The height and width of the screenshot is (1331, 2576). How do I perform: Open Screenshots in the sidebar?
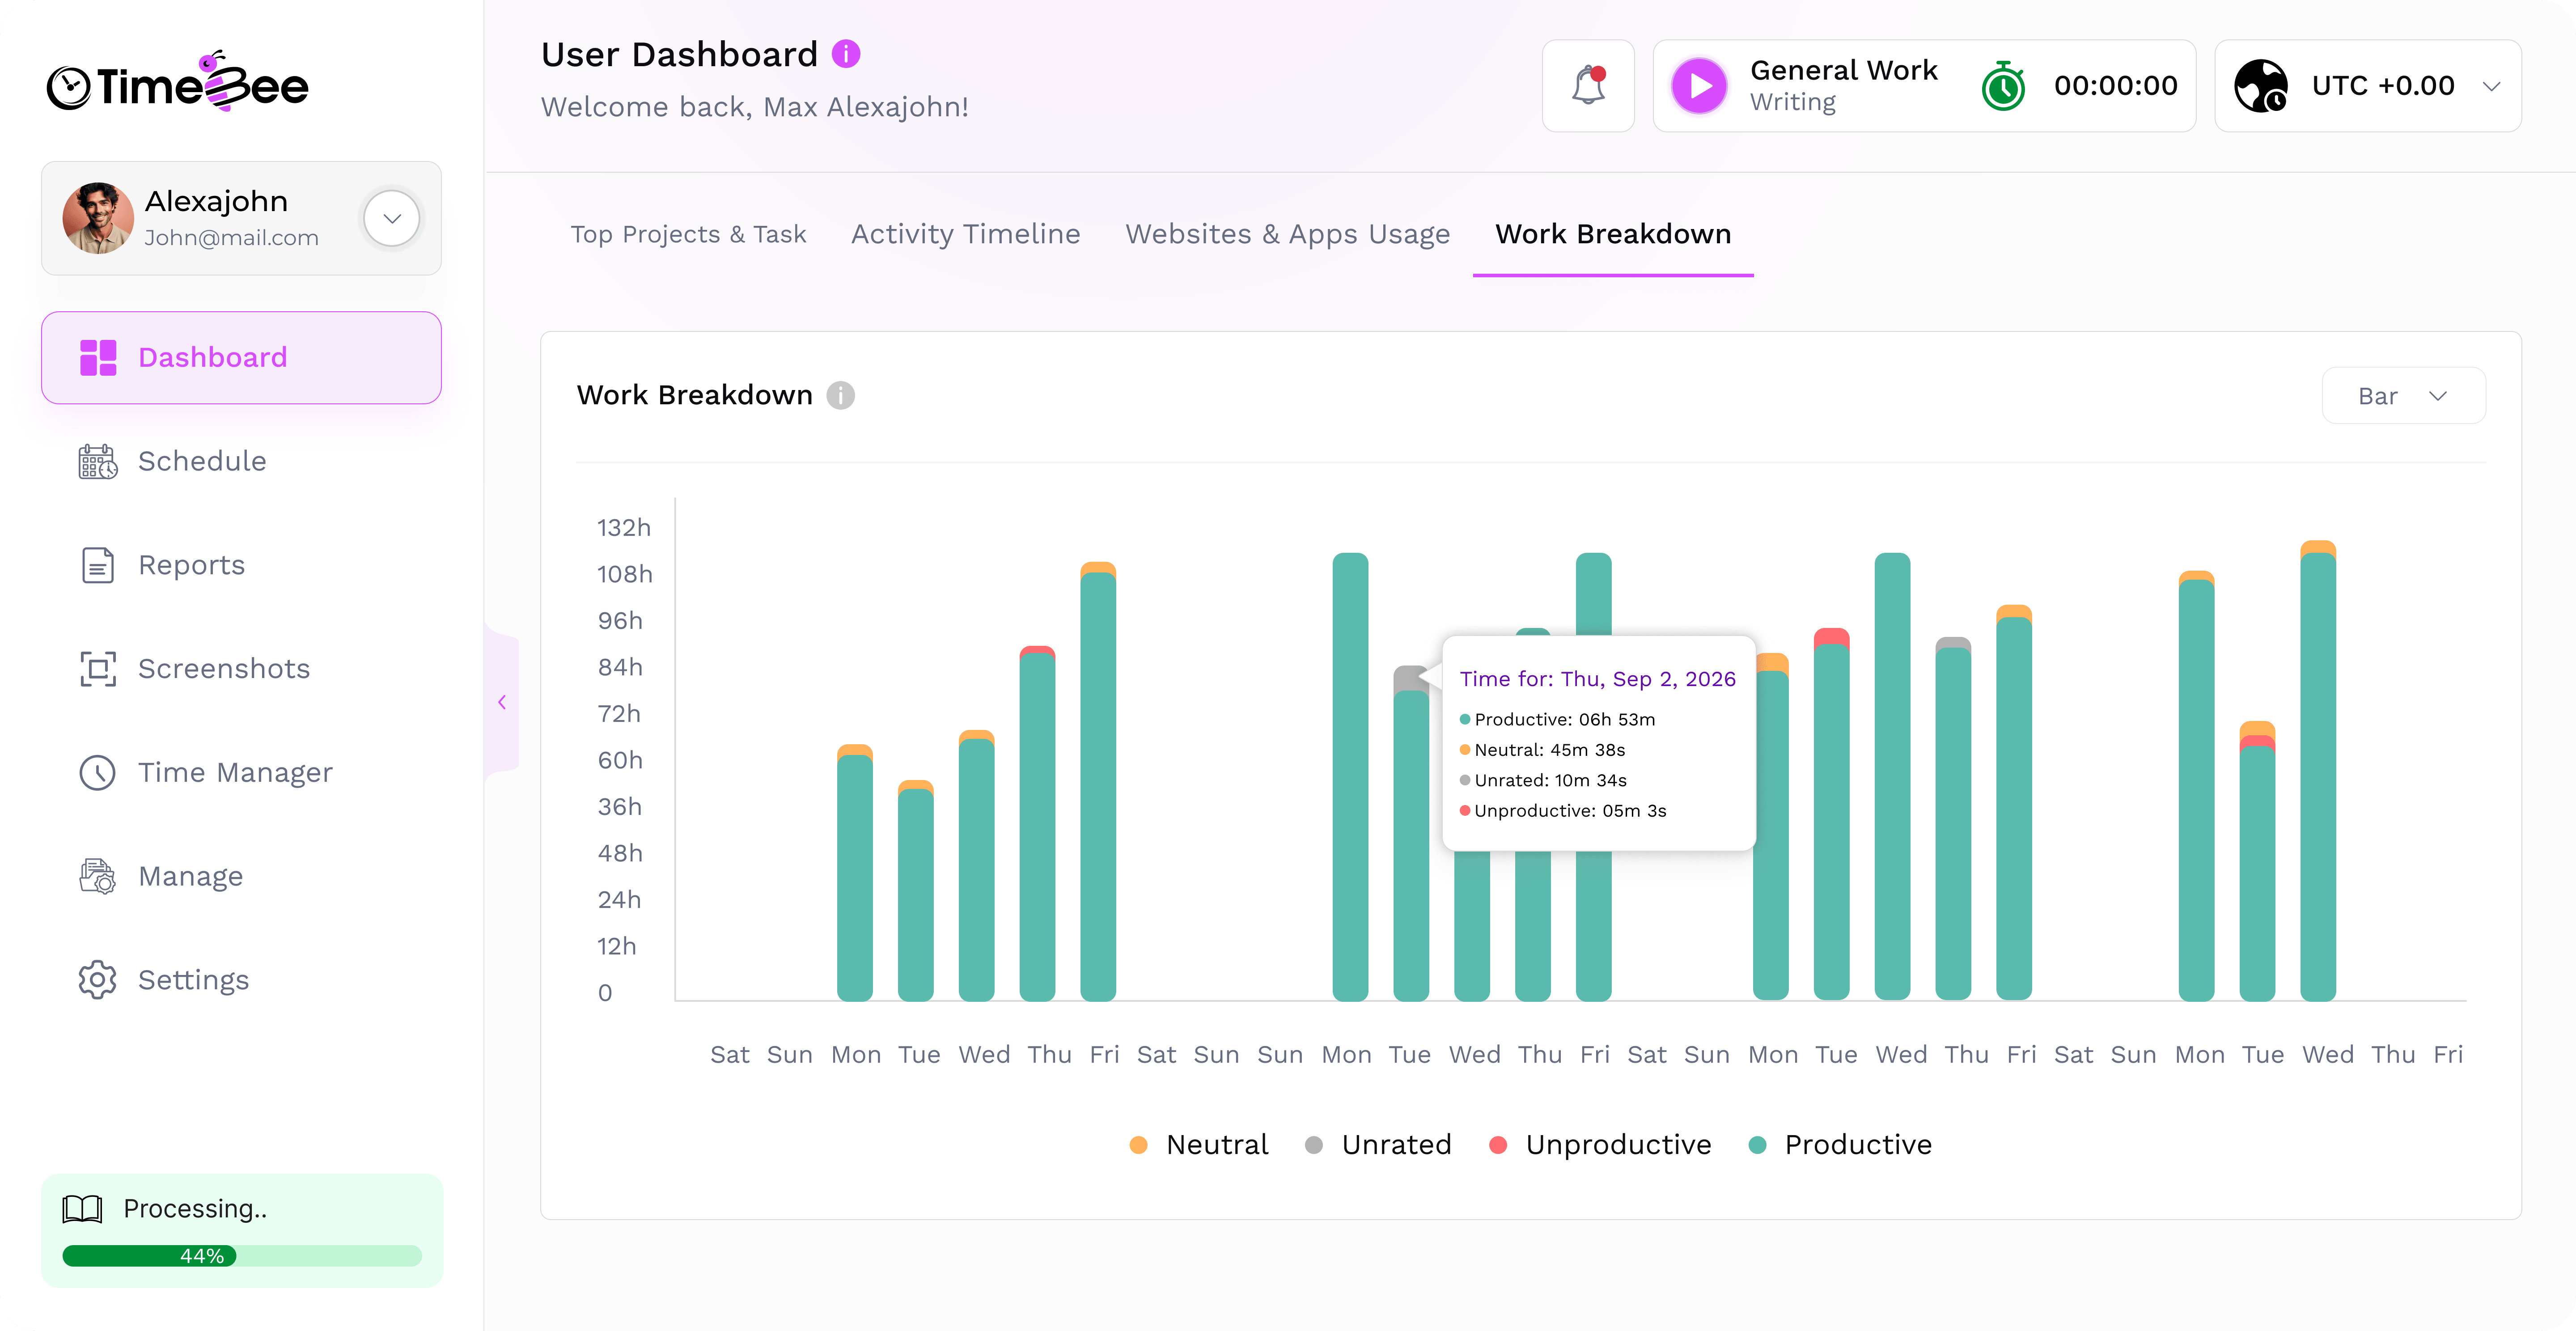click(241, 669)
